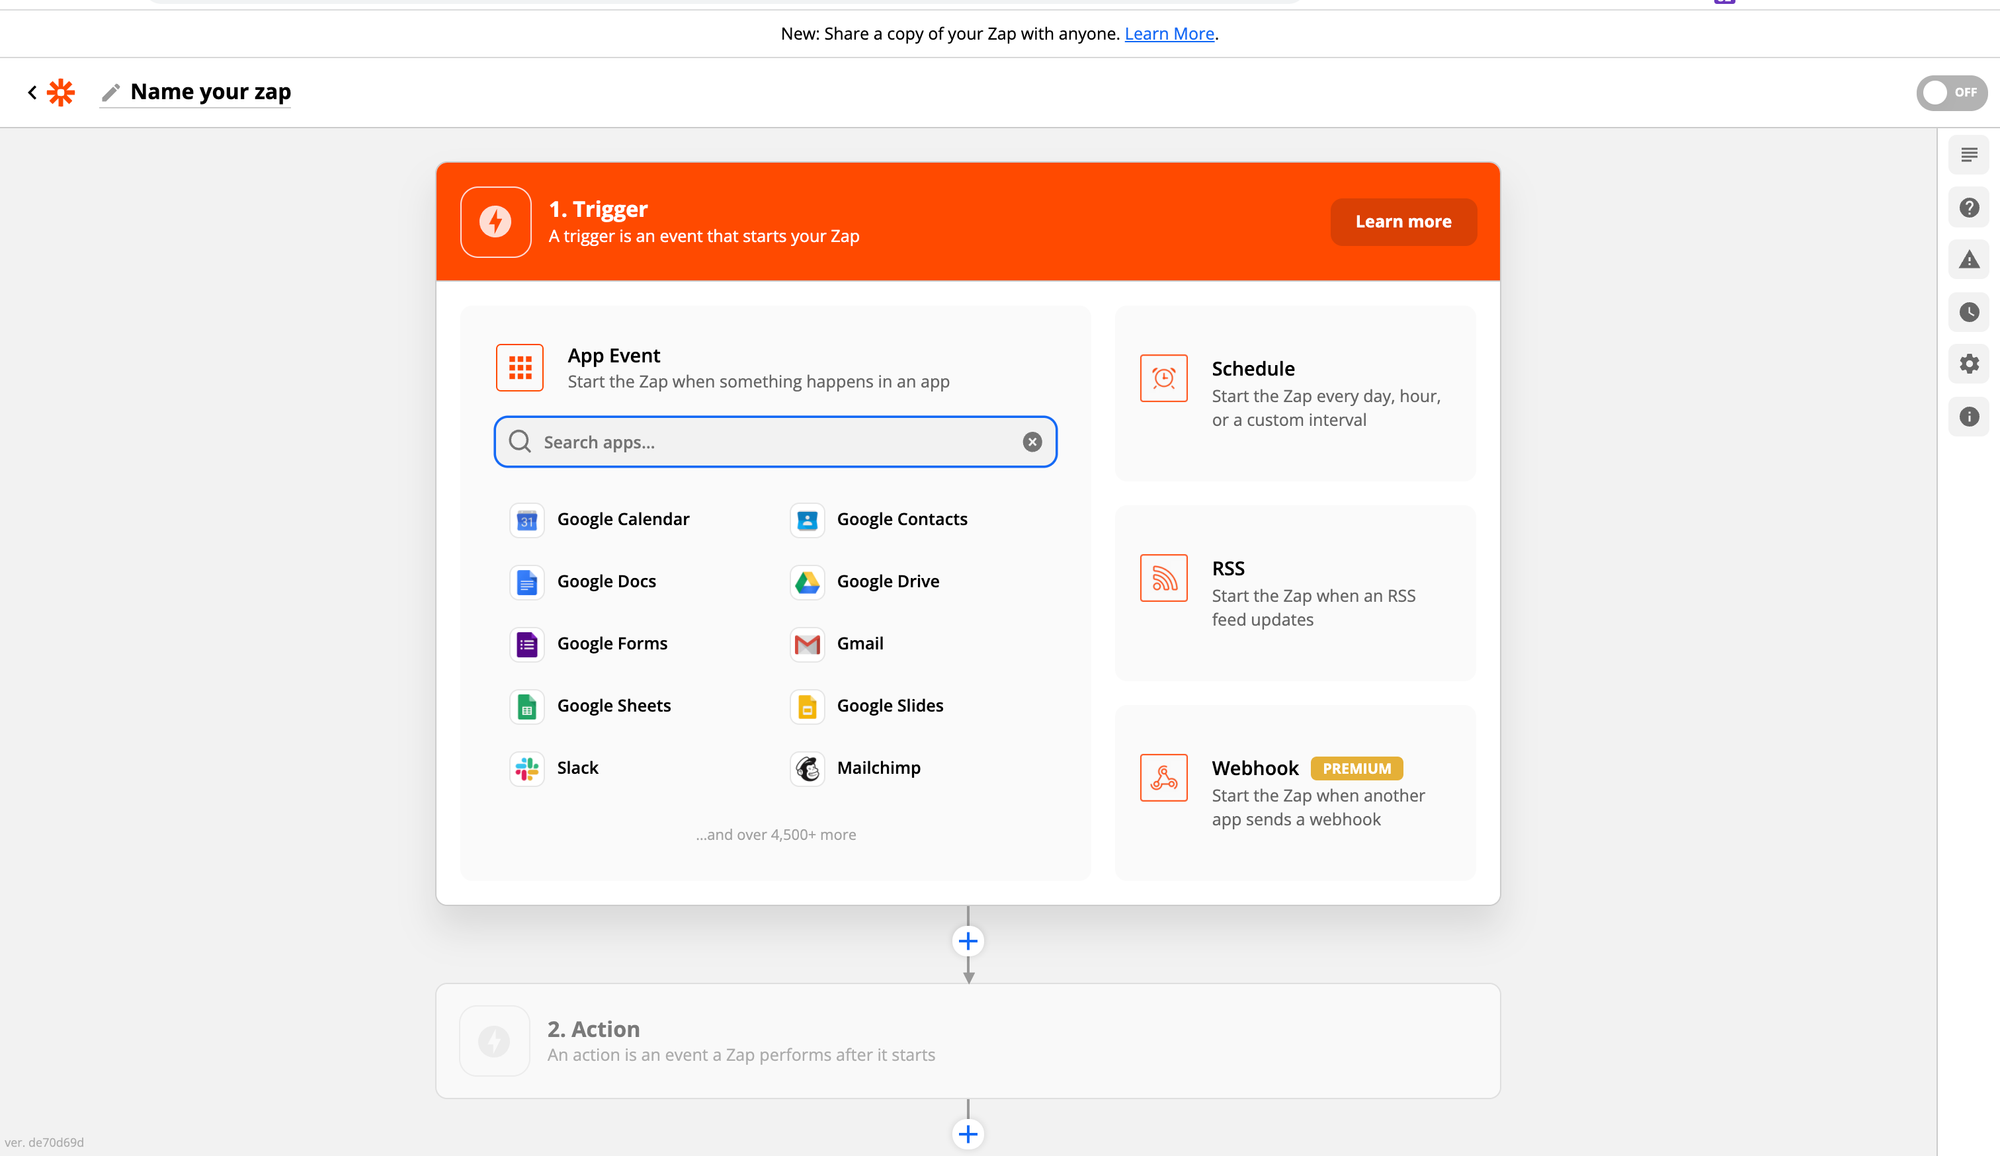Open the help question mark icon
Viewport: 2000px width, 1156px height.
1969,208
